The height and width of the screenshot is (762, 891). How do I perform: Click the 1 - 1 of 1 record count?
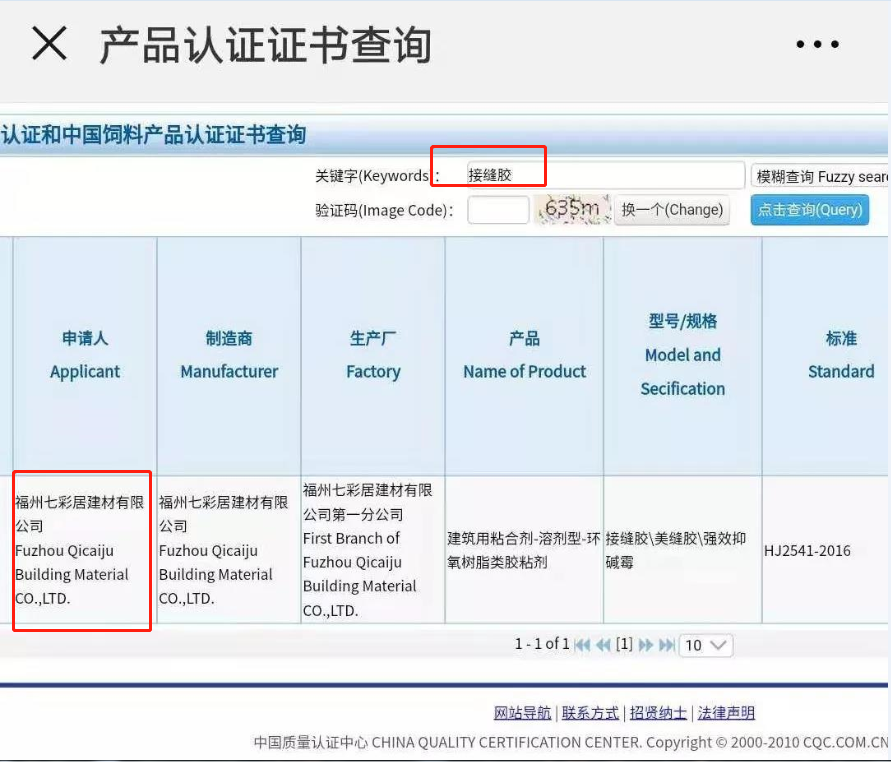pos(542,644)
